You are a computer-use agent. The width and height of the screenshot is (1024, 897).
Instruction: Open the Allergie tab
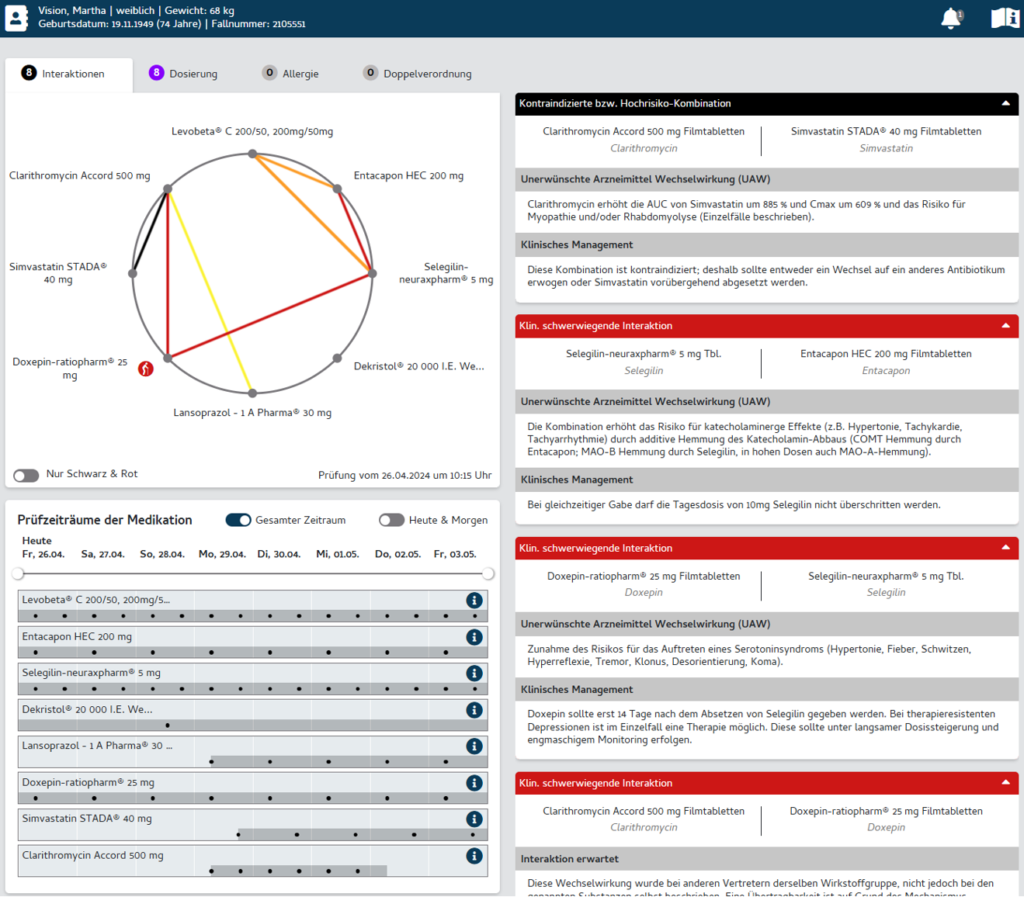tap(290, 74)
